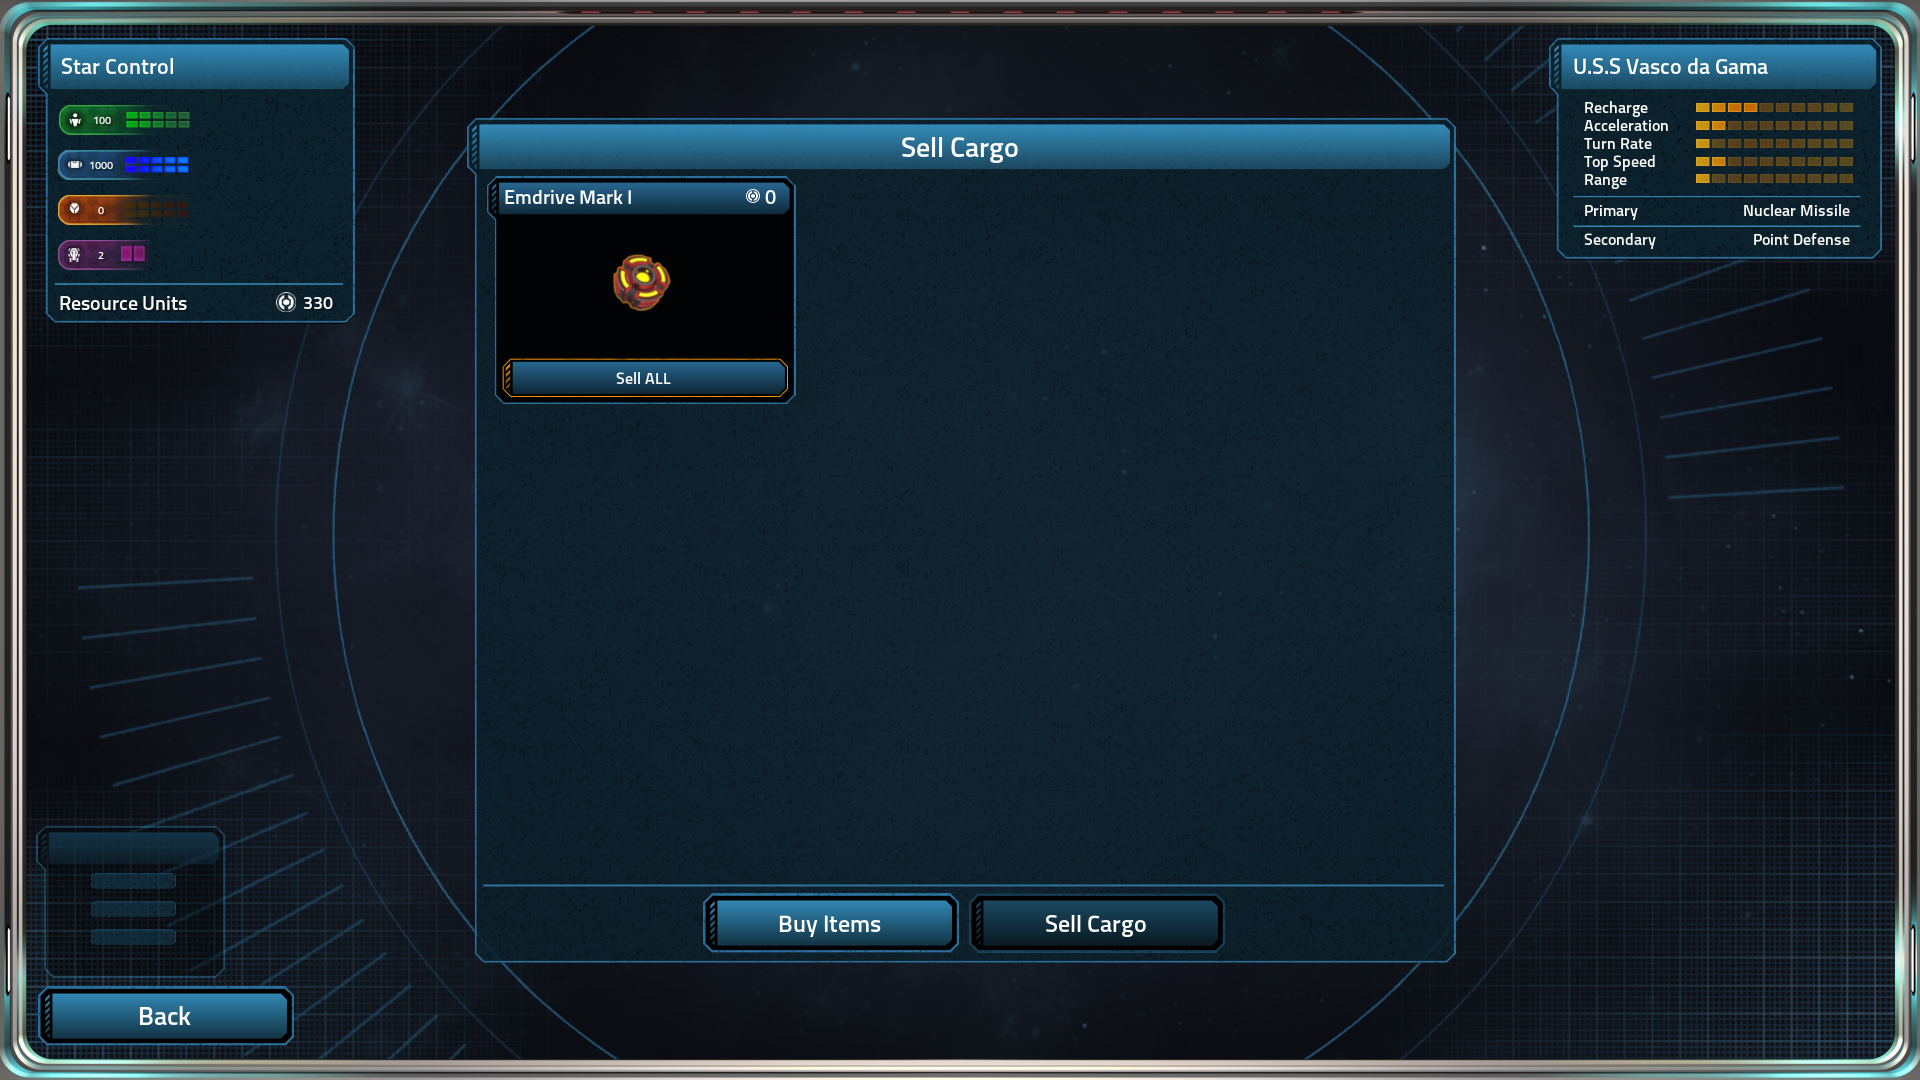
Task: Click the Acceleration stat bar
Action: pyautogui.click(x=1774, y=126)
